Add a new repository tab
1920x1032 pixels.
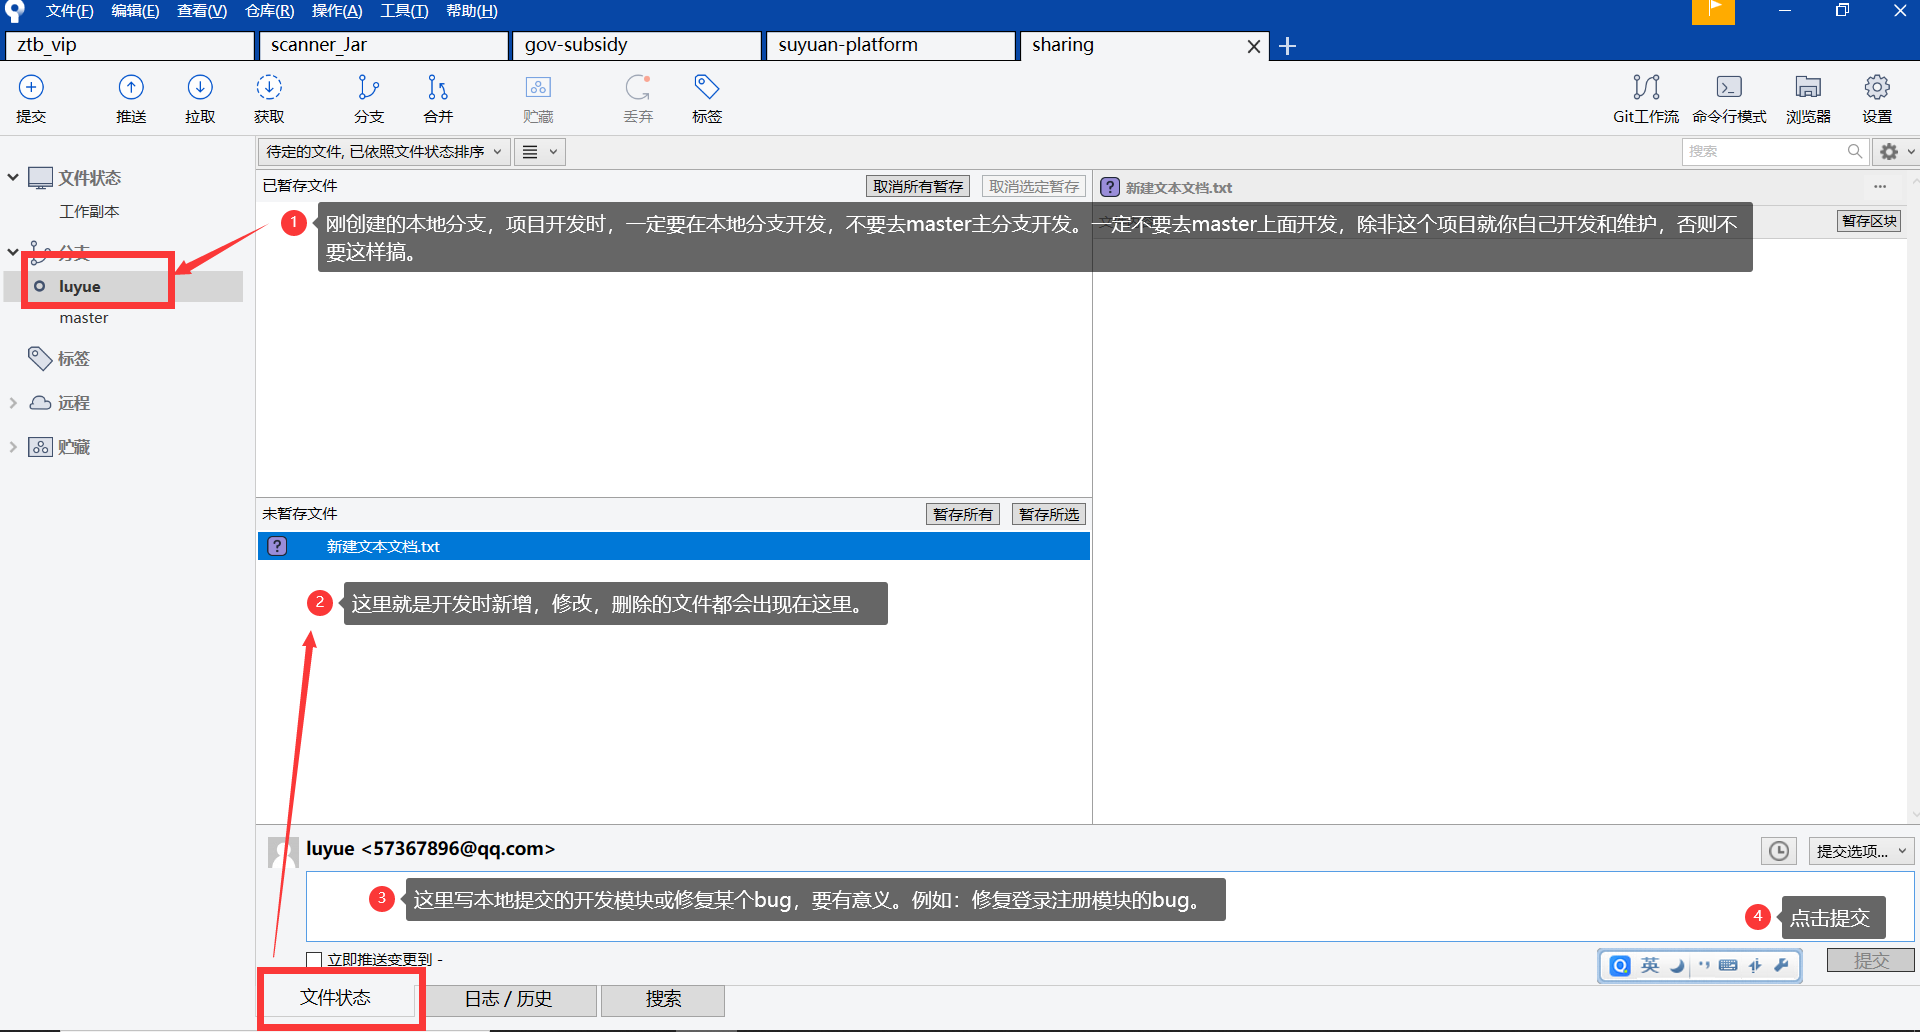tap(1288, 46)
